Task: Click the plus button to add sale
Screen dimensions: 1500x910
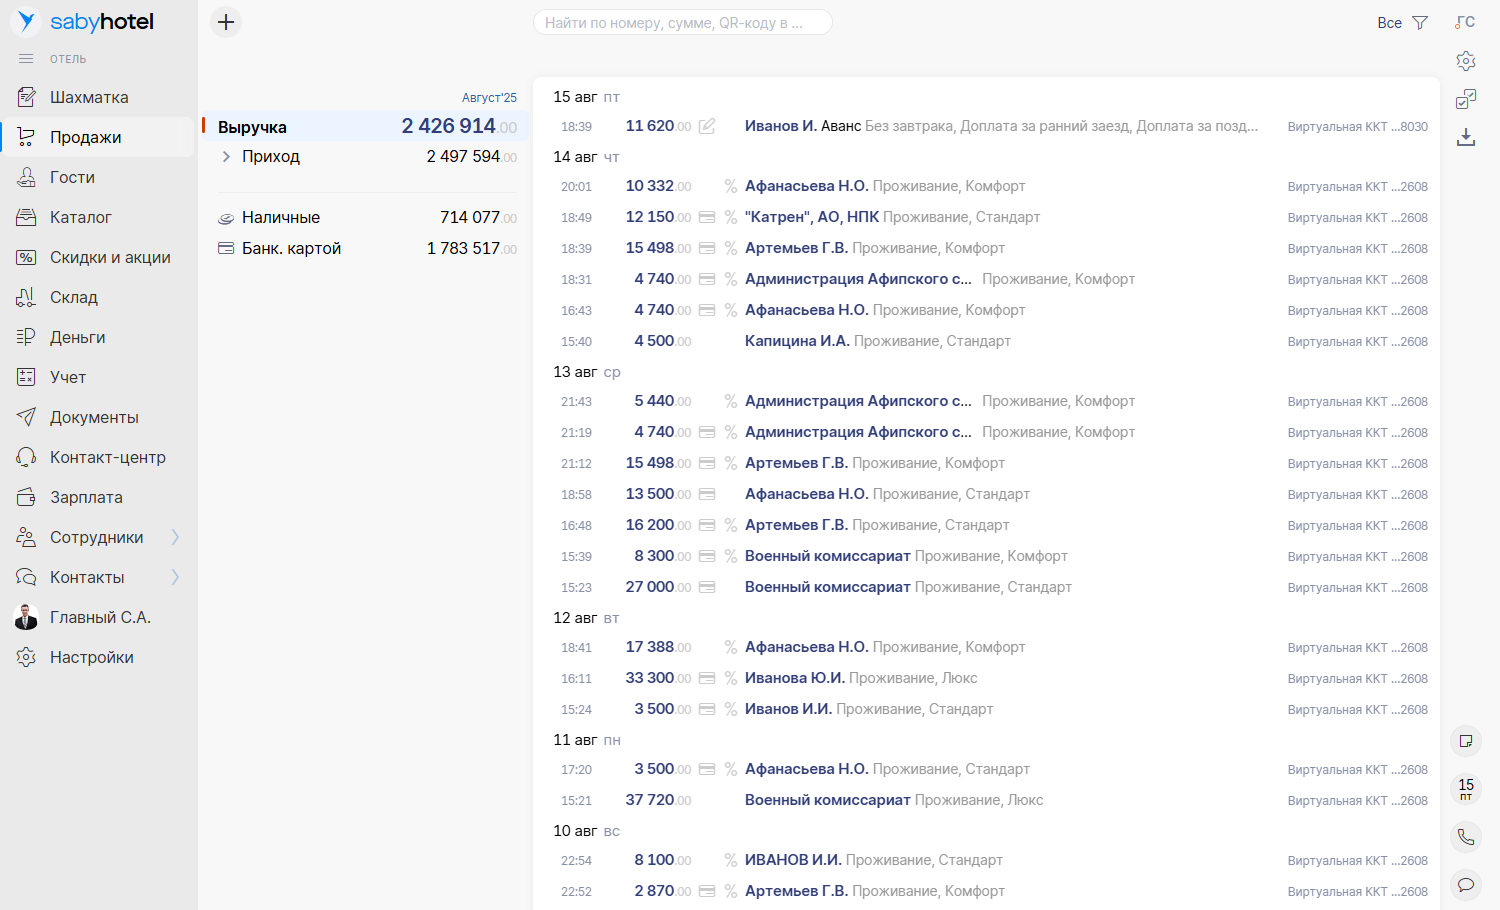Action: click(226, 22)
